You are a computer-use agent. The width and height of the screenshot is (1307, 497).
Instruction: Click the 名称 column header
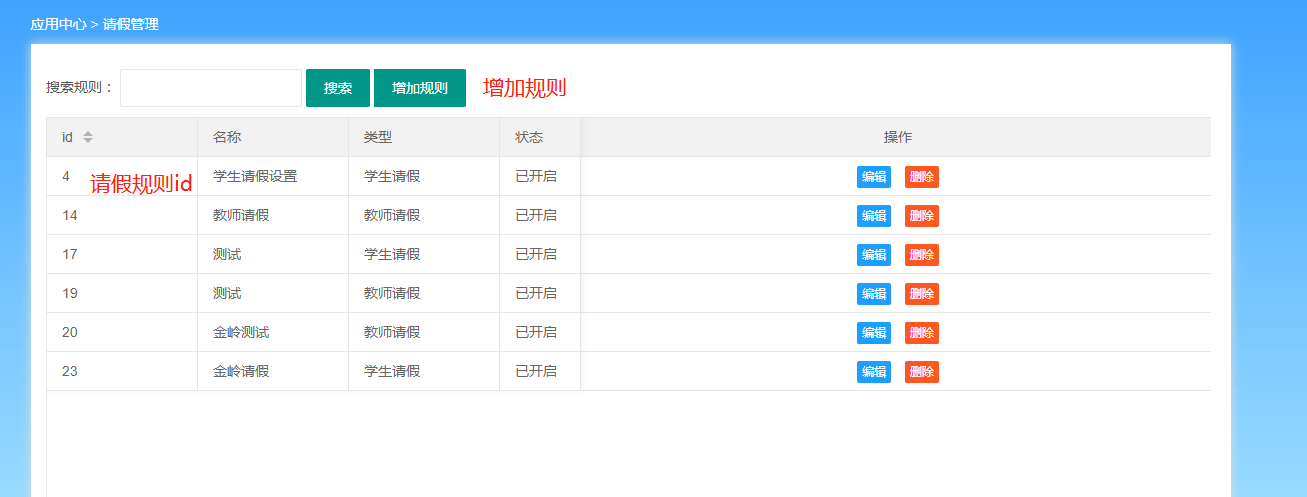tap(273, 137)
